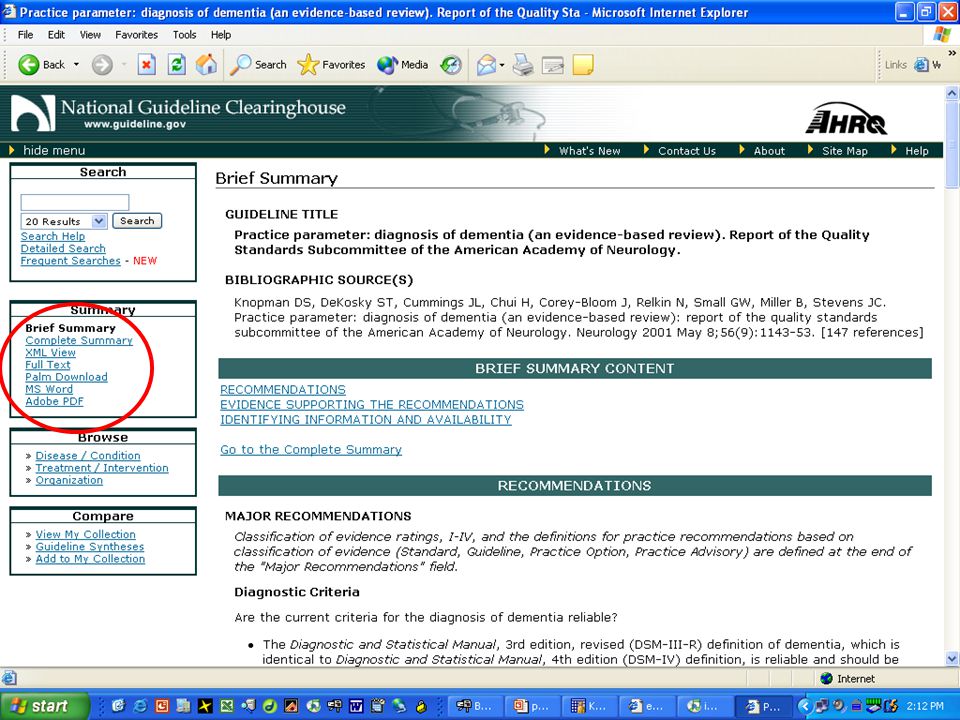The height and width of the screenshot is (720, 960).
Task: Click the Links toolbar label
Action: (x=896, y=64)
